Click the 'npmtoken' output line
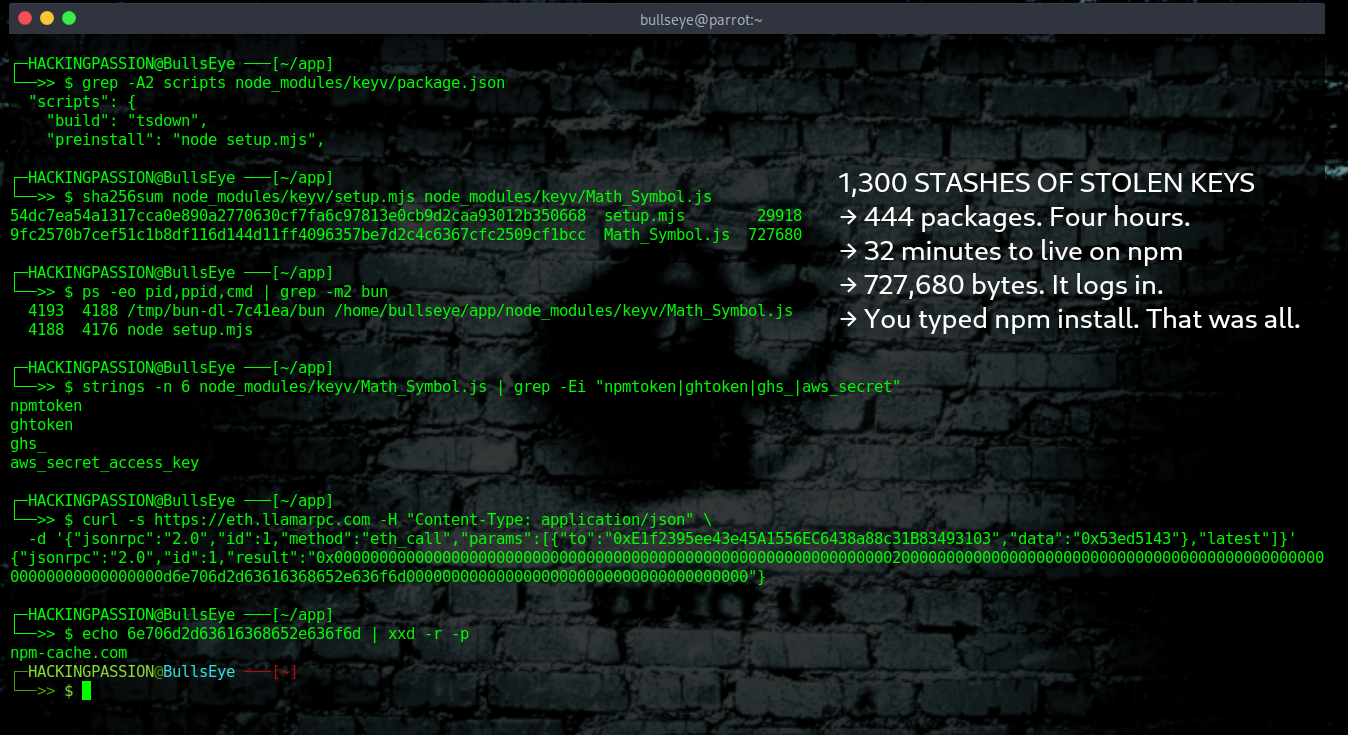Screen dimensions: 1348x735 click(46, 405)
